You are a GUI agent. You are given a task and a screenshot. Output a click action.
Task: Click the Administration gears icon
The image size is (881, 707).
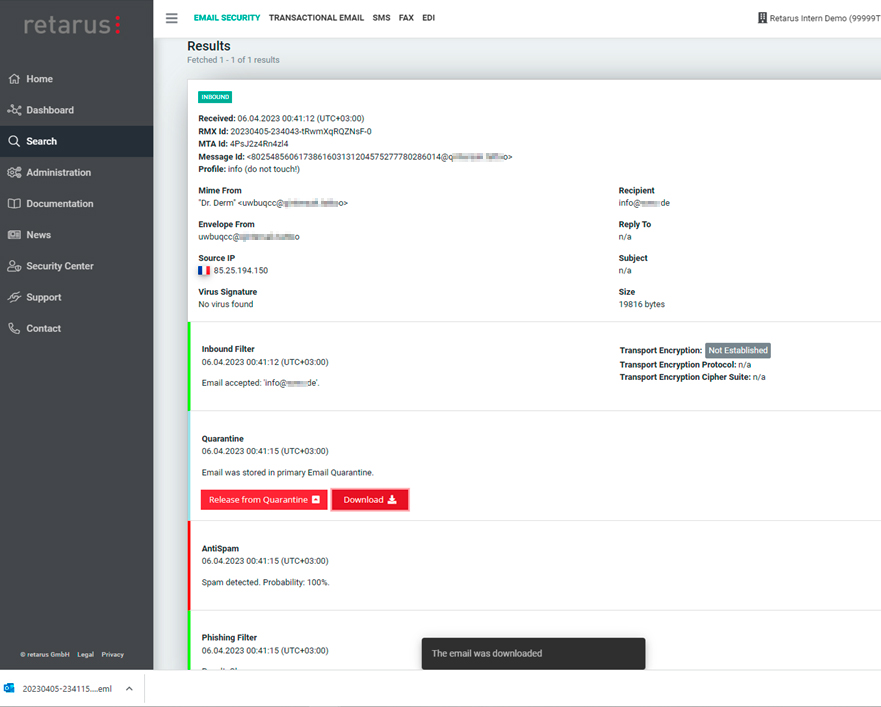[x=14, y=173]
